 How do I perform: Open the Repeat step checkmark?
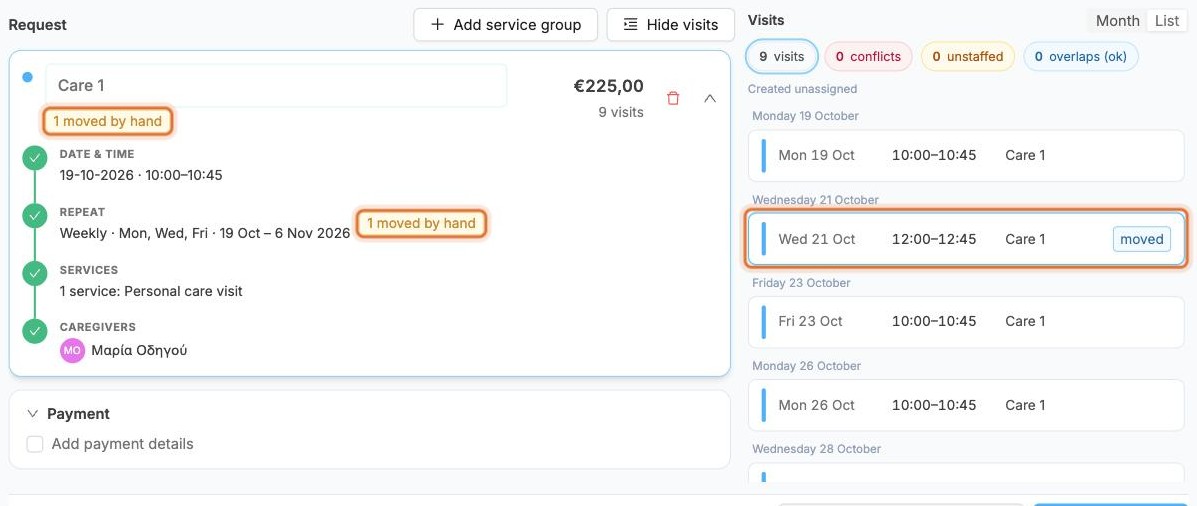click(x=34, y=216)
